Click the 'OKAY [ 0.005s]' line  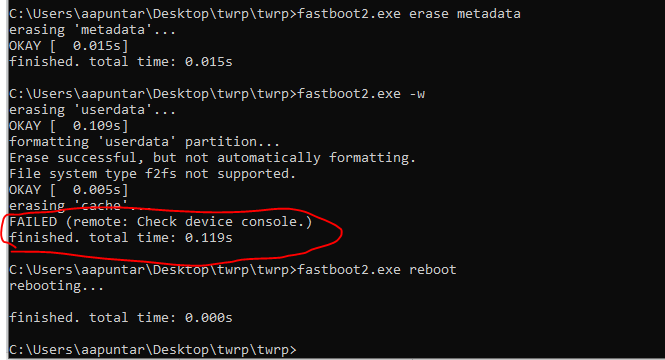tap(69, 190)
